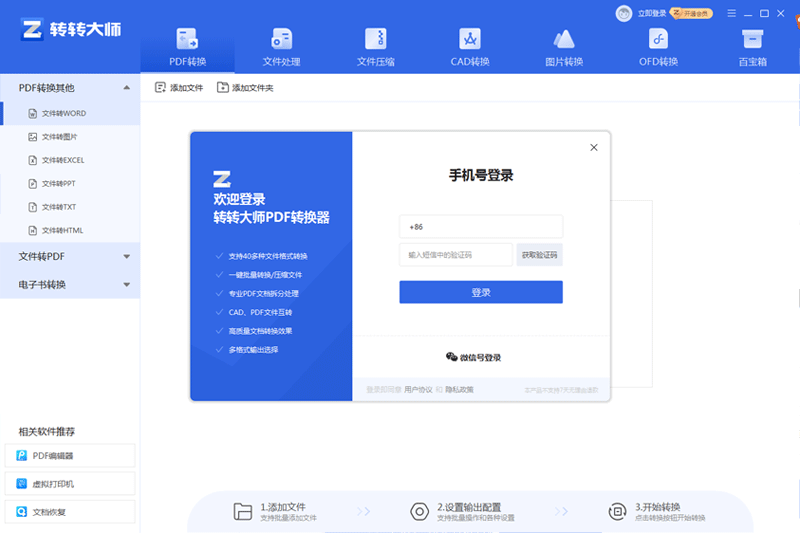This screenshot has width=800, height=533.
Task: Open the 百宝箱 toolbox icon
Action: point(752,40)
